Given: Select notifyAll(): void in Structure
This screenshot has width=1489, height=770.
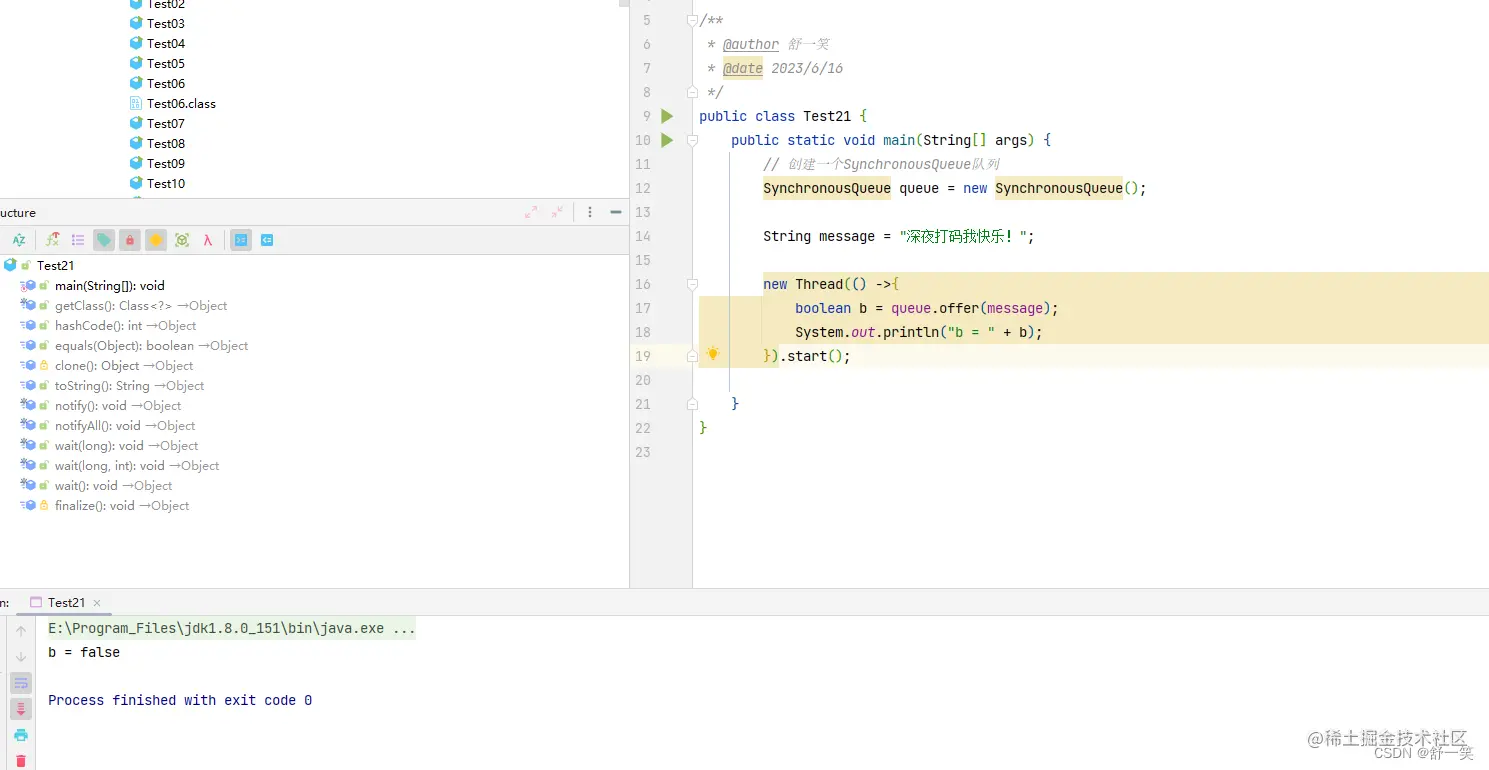Looking at the screenshot, I should pos(125,425).
